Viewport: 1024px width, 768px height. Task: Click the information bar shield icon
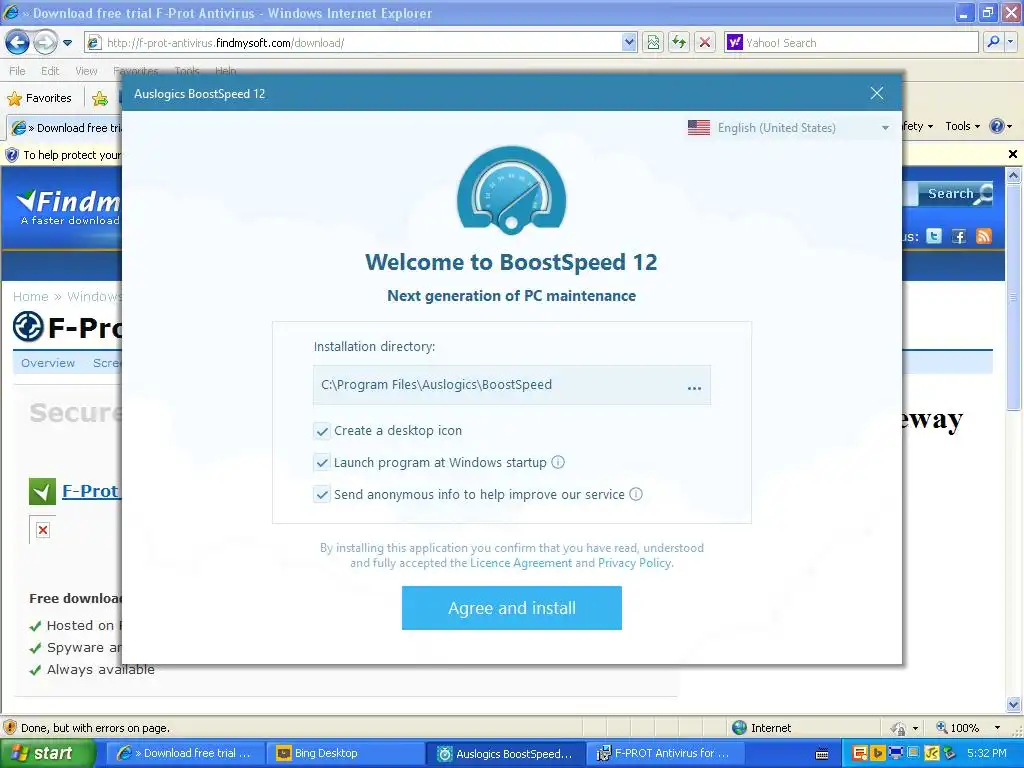click(12, 155)
